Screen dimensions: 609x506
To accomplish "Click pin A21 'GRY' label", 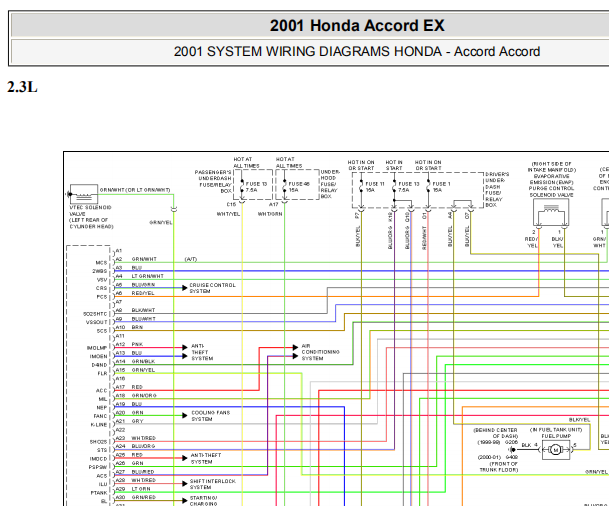I will 137,421.
